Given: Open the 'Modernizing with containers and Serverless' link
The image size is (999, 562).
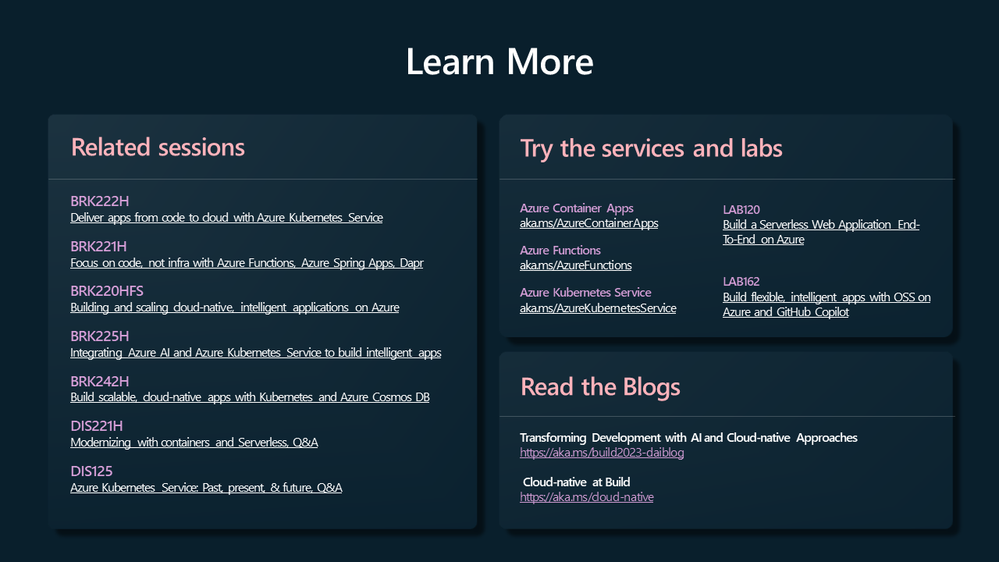Looking at the screenshot, I should (x=194, y=442).
